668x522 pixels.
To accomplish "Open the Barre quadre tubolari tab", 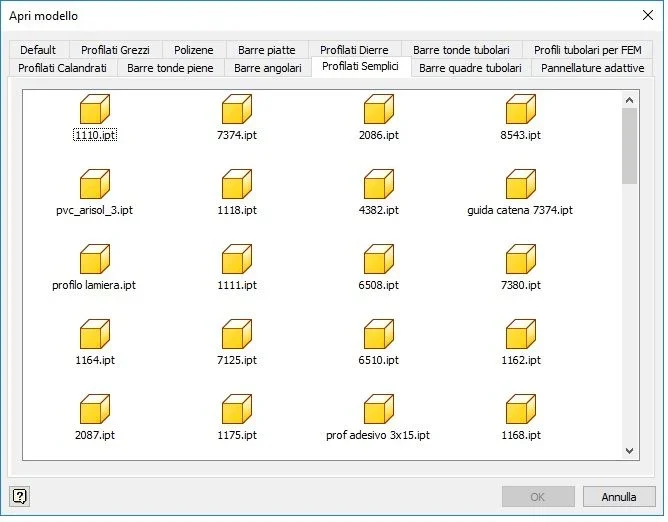I will (472, 69).
